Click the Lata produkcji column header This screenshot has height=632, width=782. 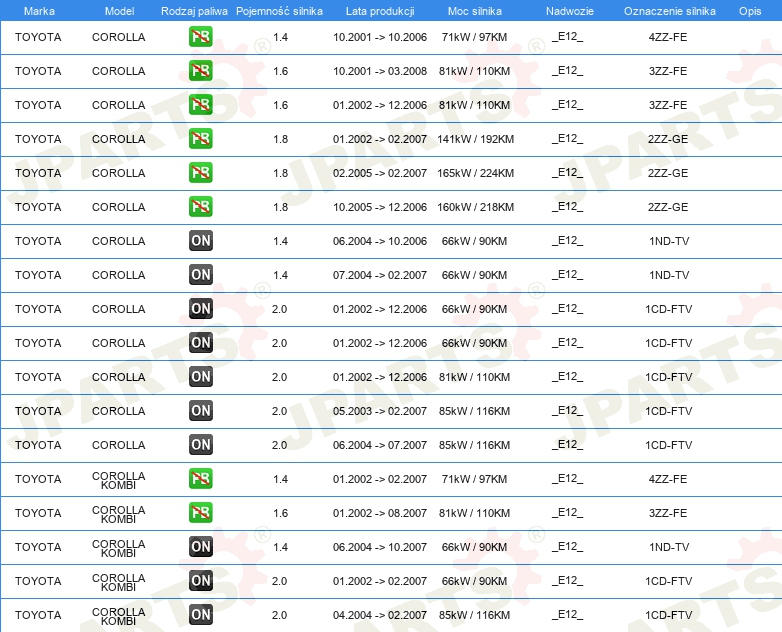[x=380, y=11]
